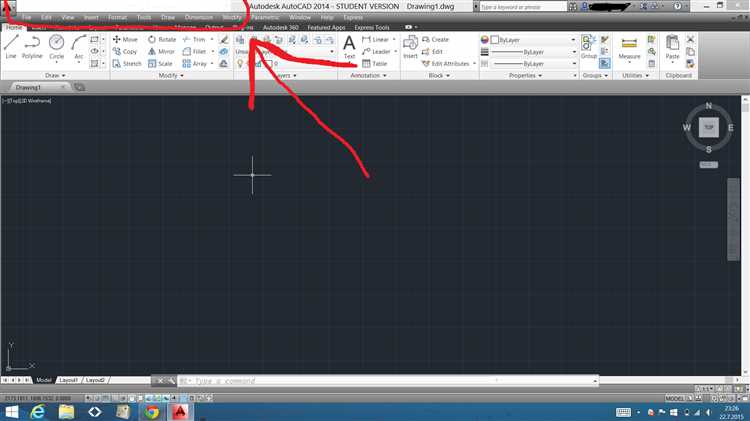Select the Drawing1 file tab
This screenshot has width=750, height=421.
tap(38, 87)
